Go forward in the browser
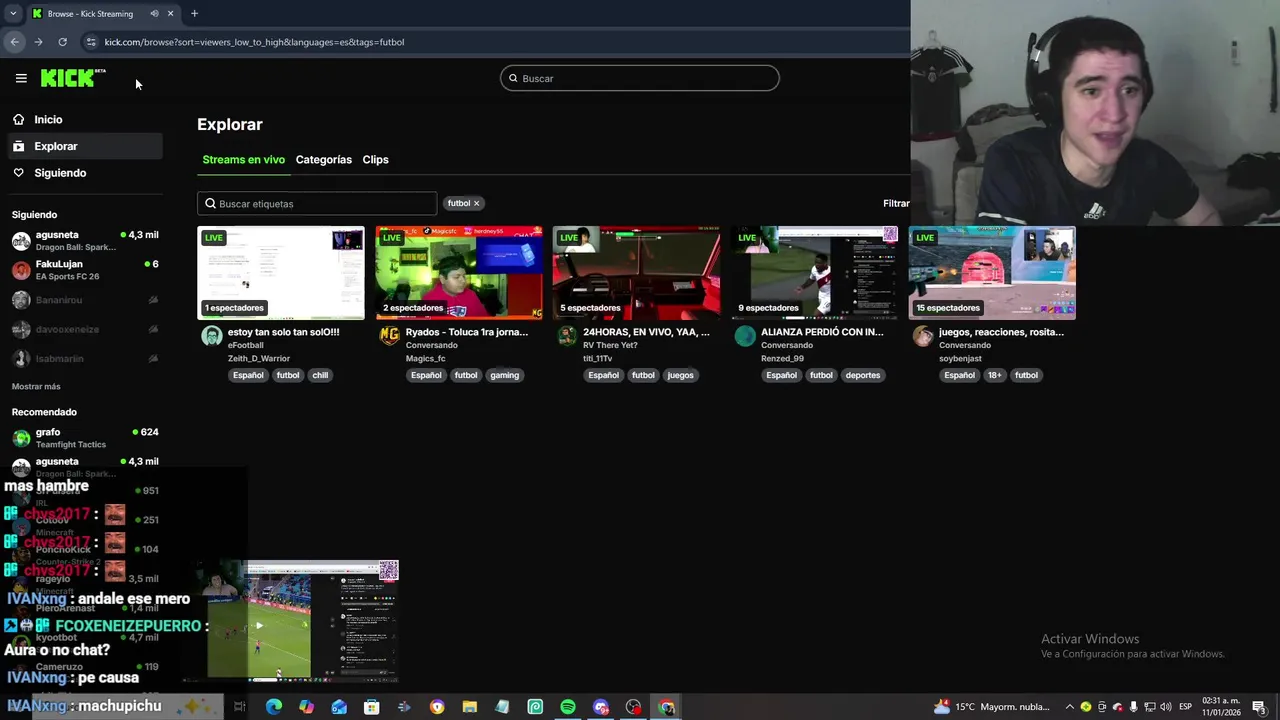The height and width of the screenshot is (720, 1280). click(38, 42)
